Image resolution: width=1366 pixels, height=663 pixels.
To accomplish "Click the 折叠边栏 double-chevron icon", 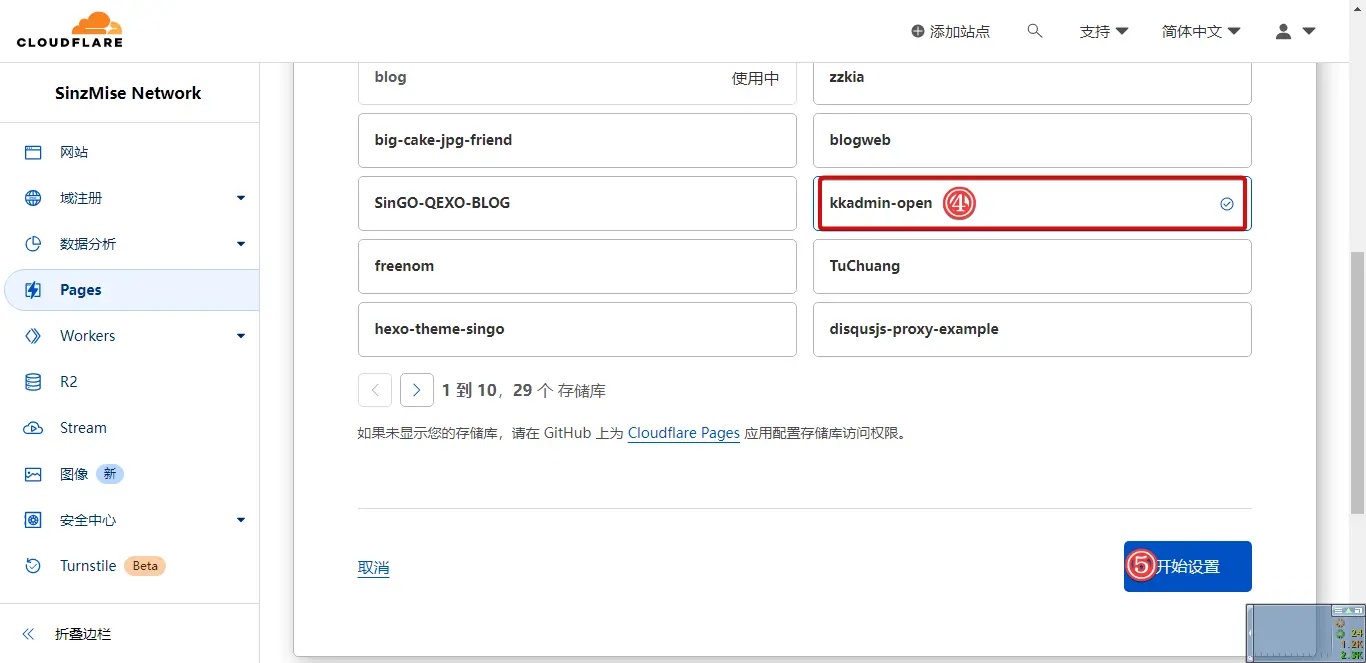I will point(28,634).
